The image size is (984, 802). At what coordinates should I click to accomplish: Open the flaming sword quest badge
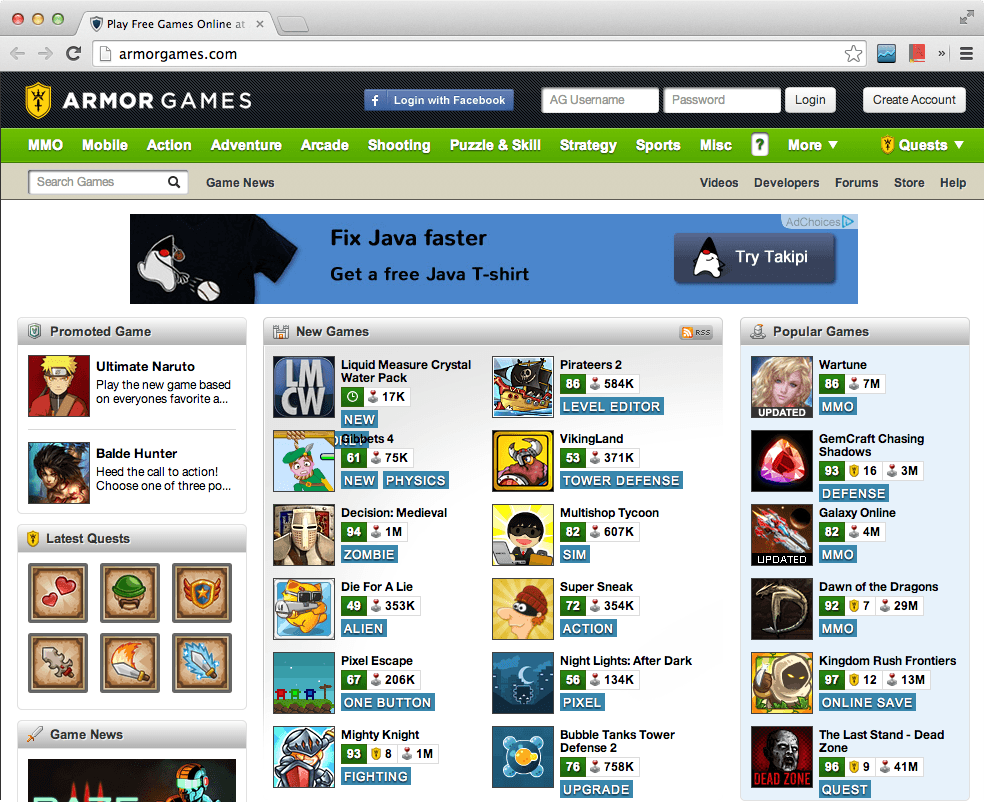[x=130, y=663]
